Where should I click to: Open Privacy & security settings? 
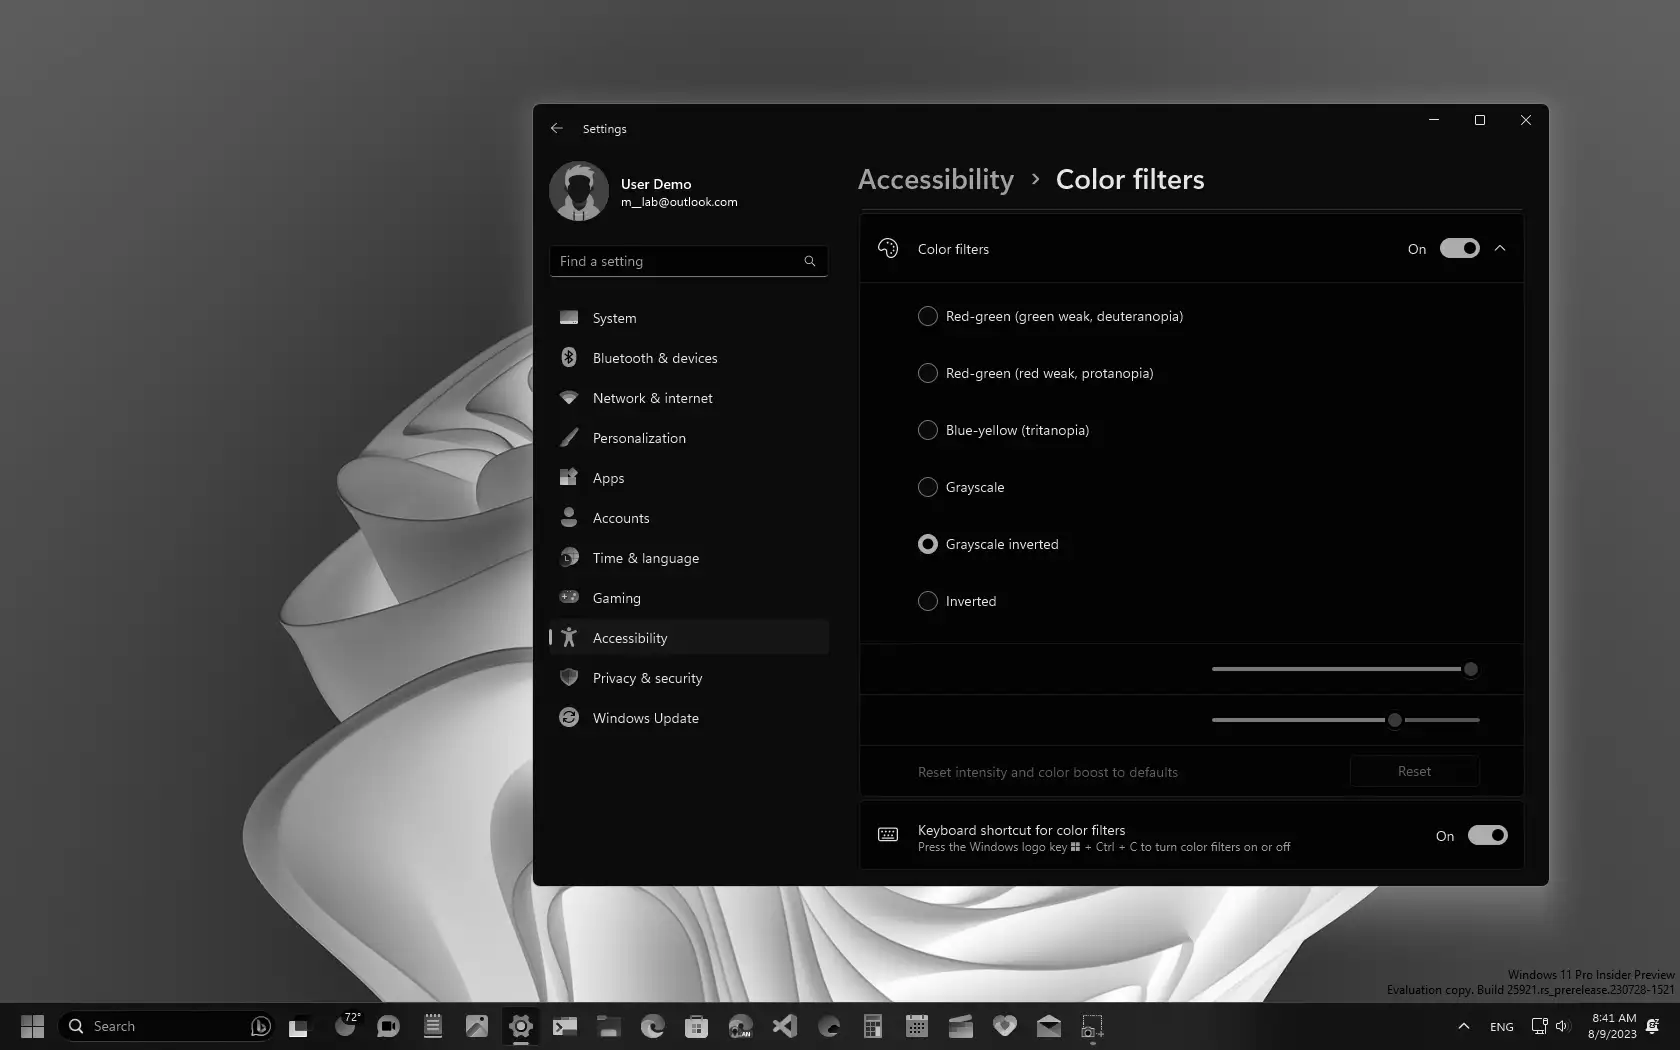645,678
